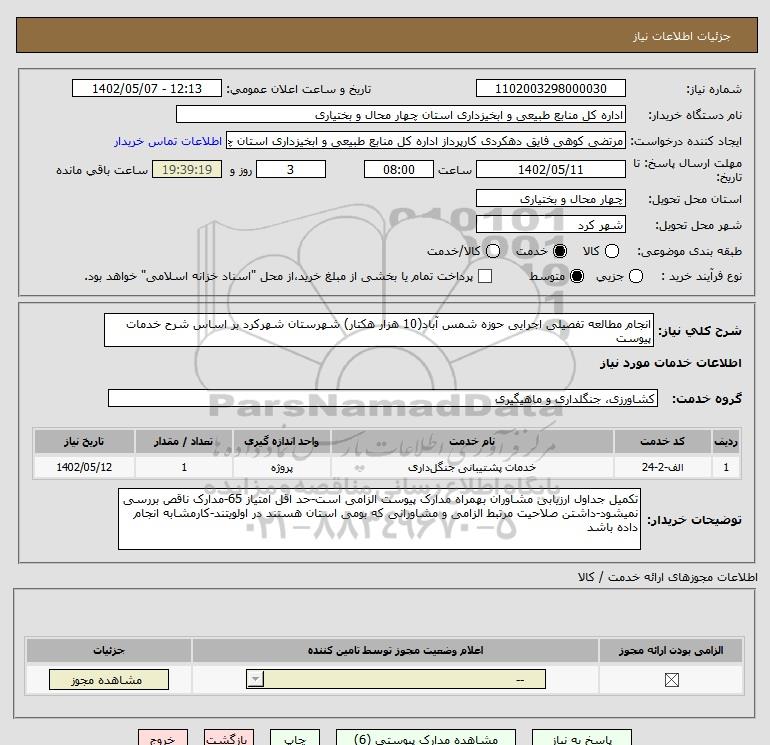Viewport: 770px width, 745px height.
Task: Choose the متوسط purchase type radio
Action: point(577,276)
